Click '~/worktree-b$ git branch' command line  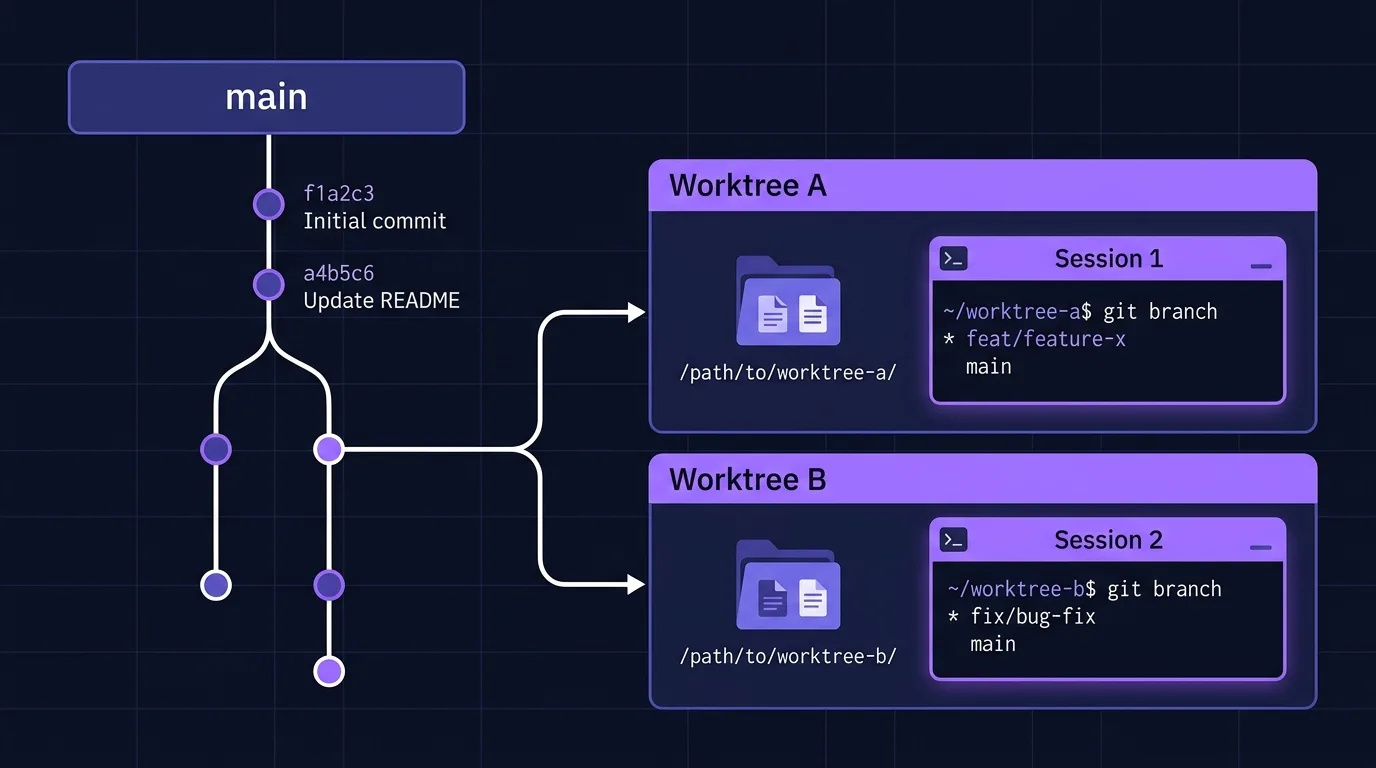tap(1084, 589)
